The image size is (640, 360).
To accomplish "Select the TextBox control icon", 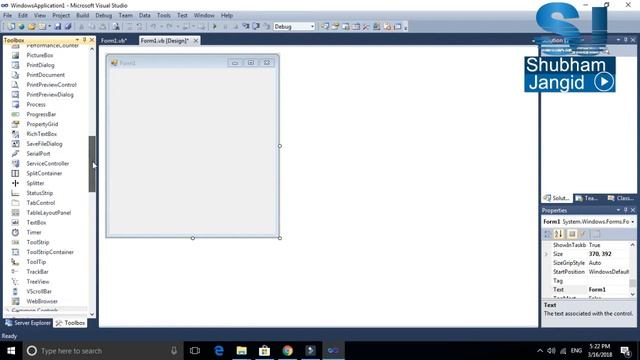I will click(16, 222).
